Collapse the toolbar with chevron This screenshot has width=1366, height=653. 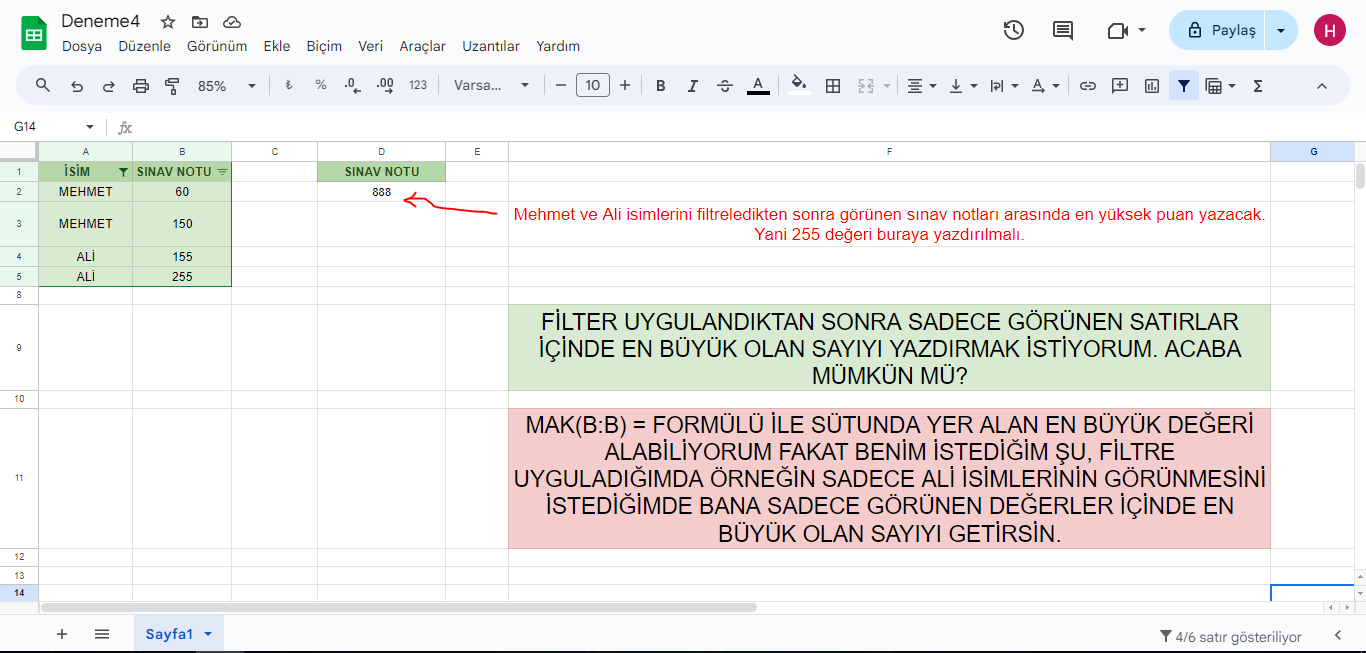pos(1322,86)
